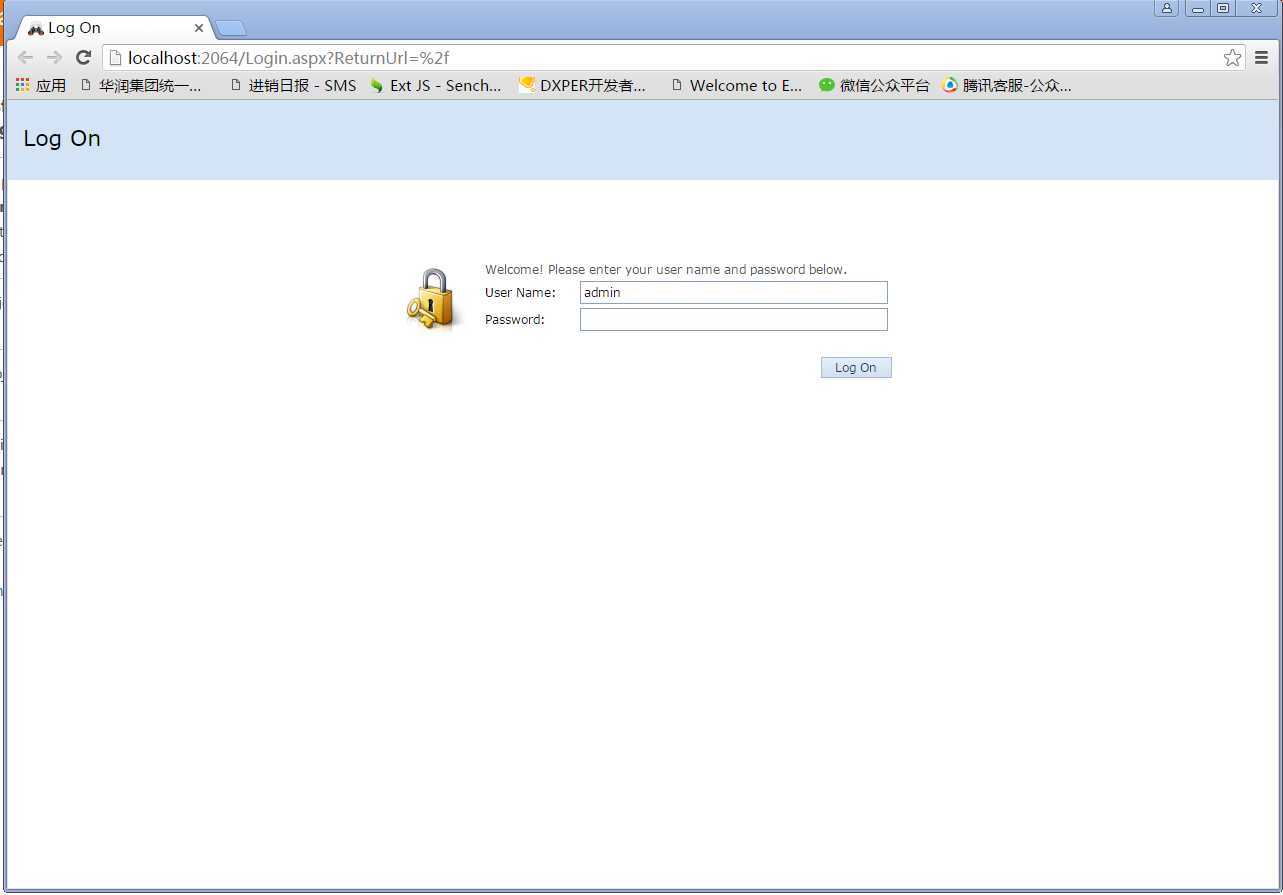The height and width of the screenshot is (895, 1283).
Task: Click the Chrome user profile button
Action: pos(1167,8)
